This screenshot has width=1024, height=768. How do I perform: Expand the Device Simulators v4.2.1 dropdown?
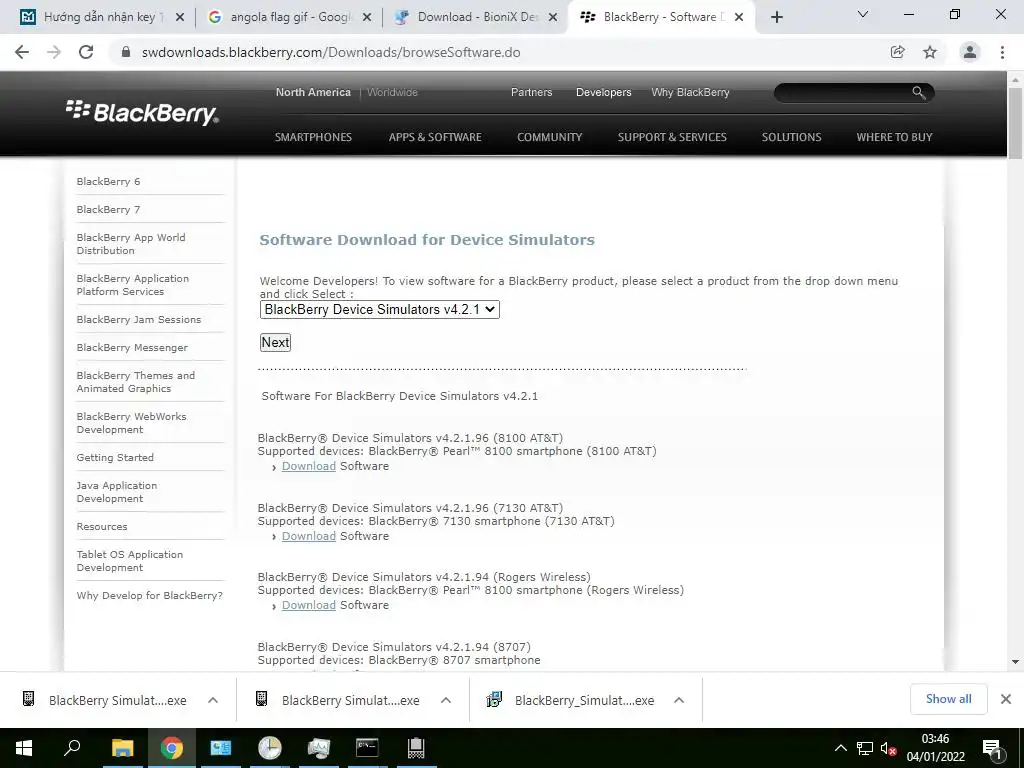(379, 310)
